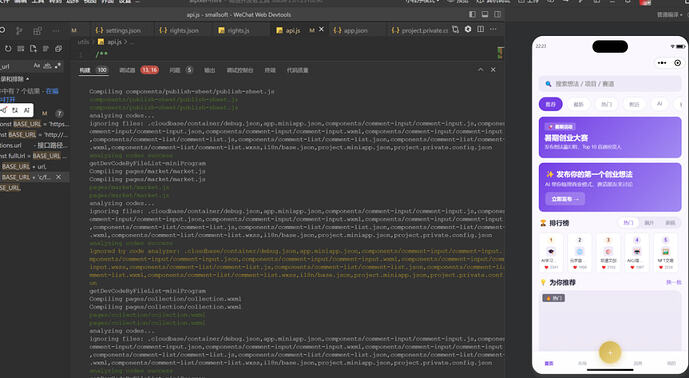Open rank 3 item in leaderboard
Screen dimensions: 689x378
(608, 253)
